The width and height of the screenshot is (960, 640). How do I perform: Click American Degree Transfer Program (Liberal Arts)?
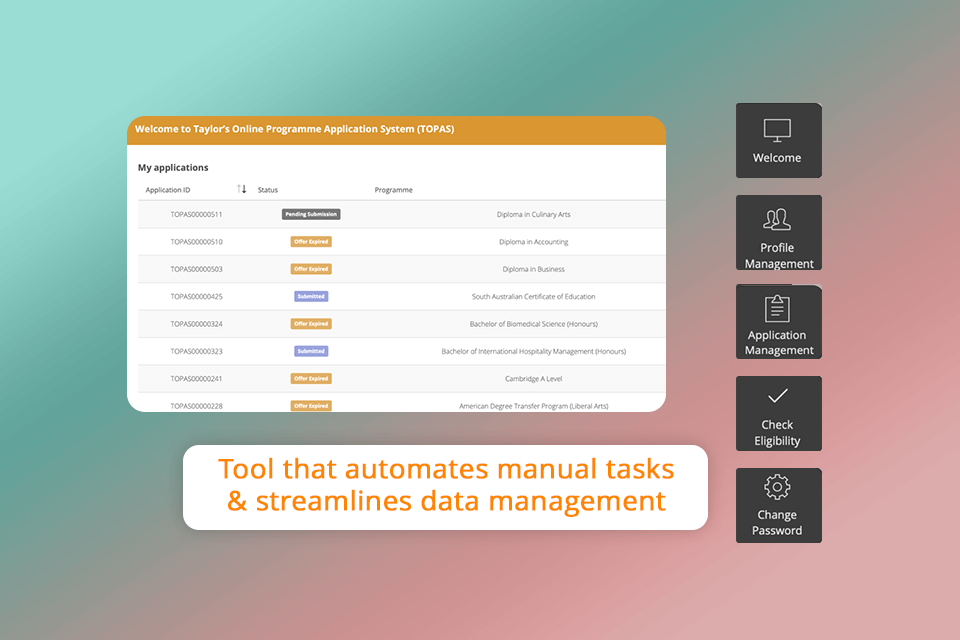click(533, 406)
